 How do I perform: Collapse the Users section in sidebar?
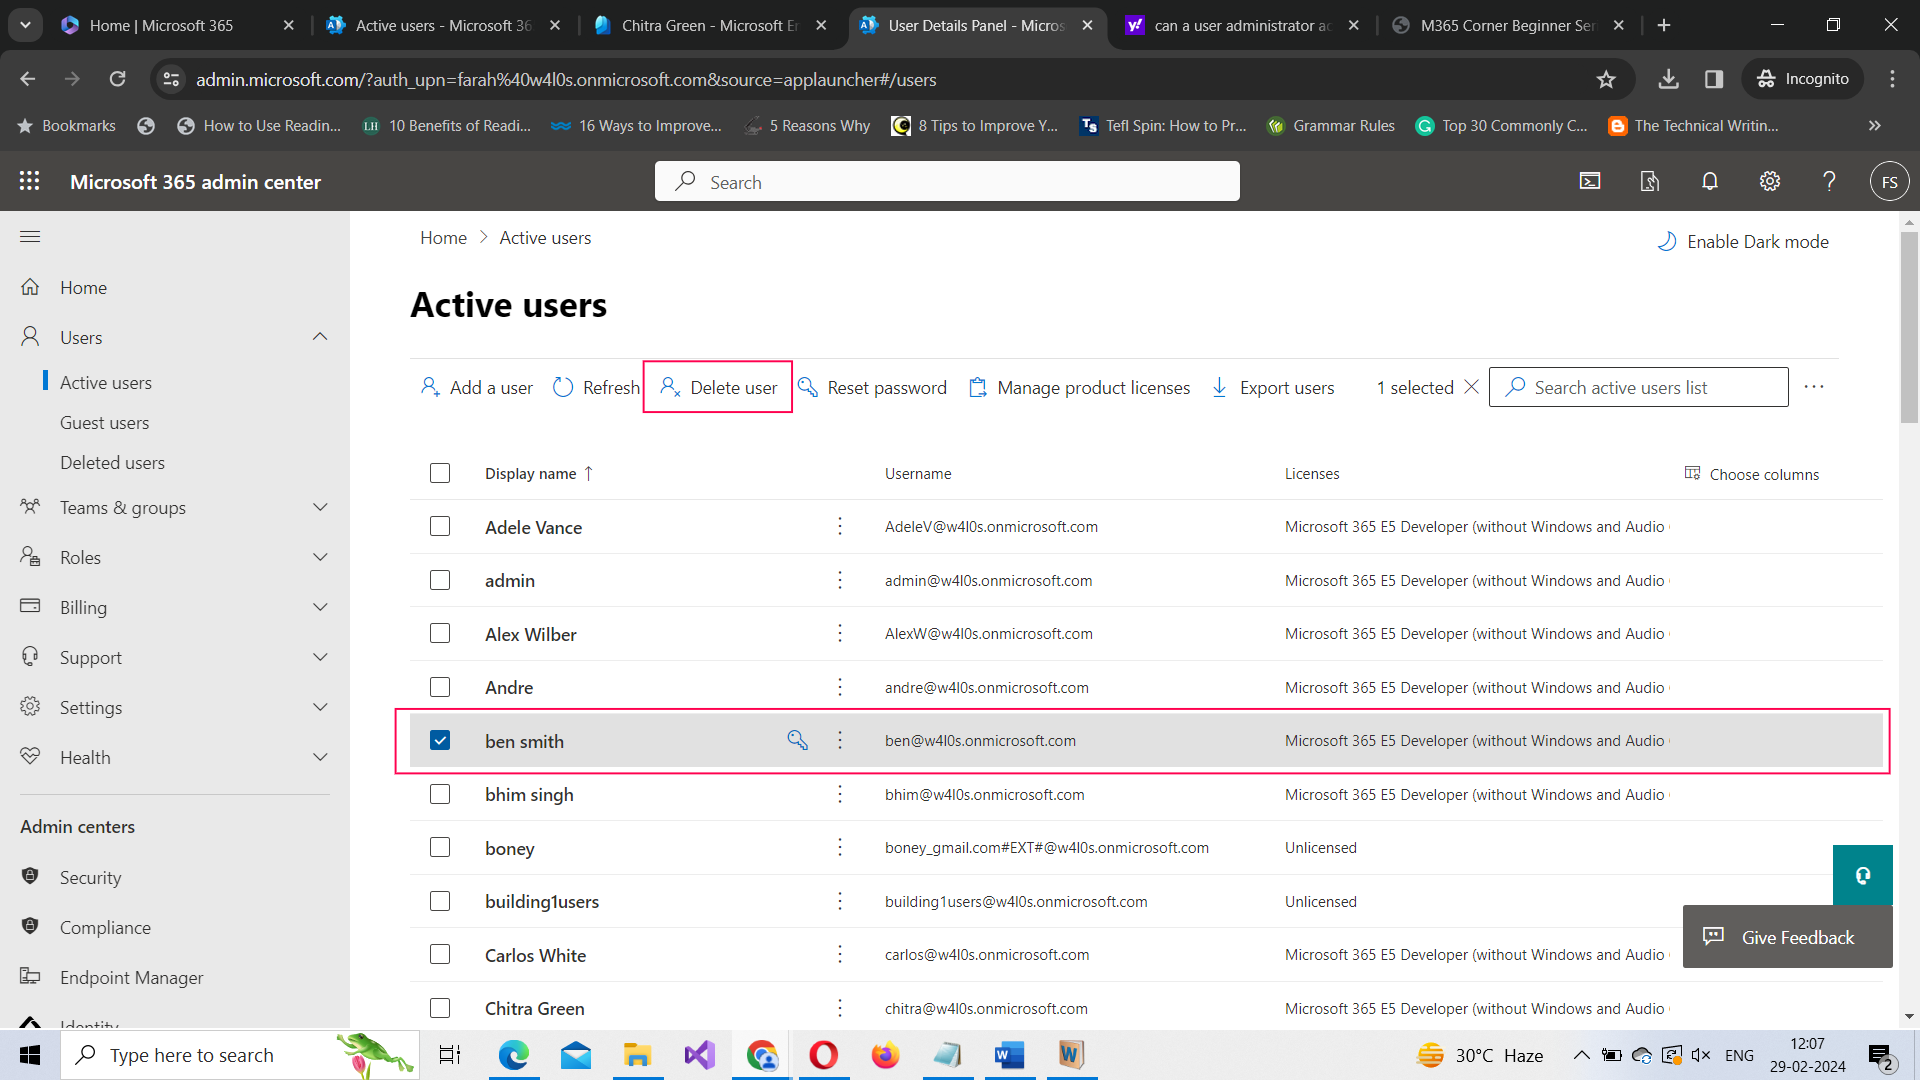[319, 336]
